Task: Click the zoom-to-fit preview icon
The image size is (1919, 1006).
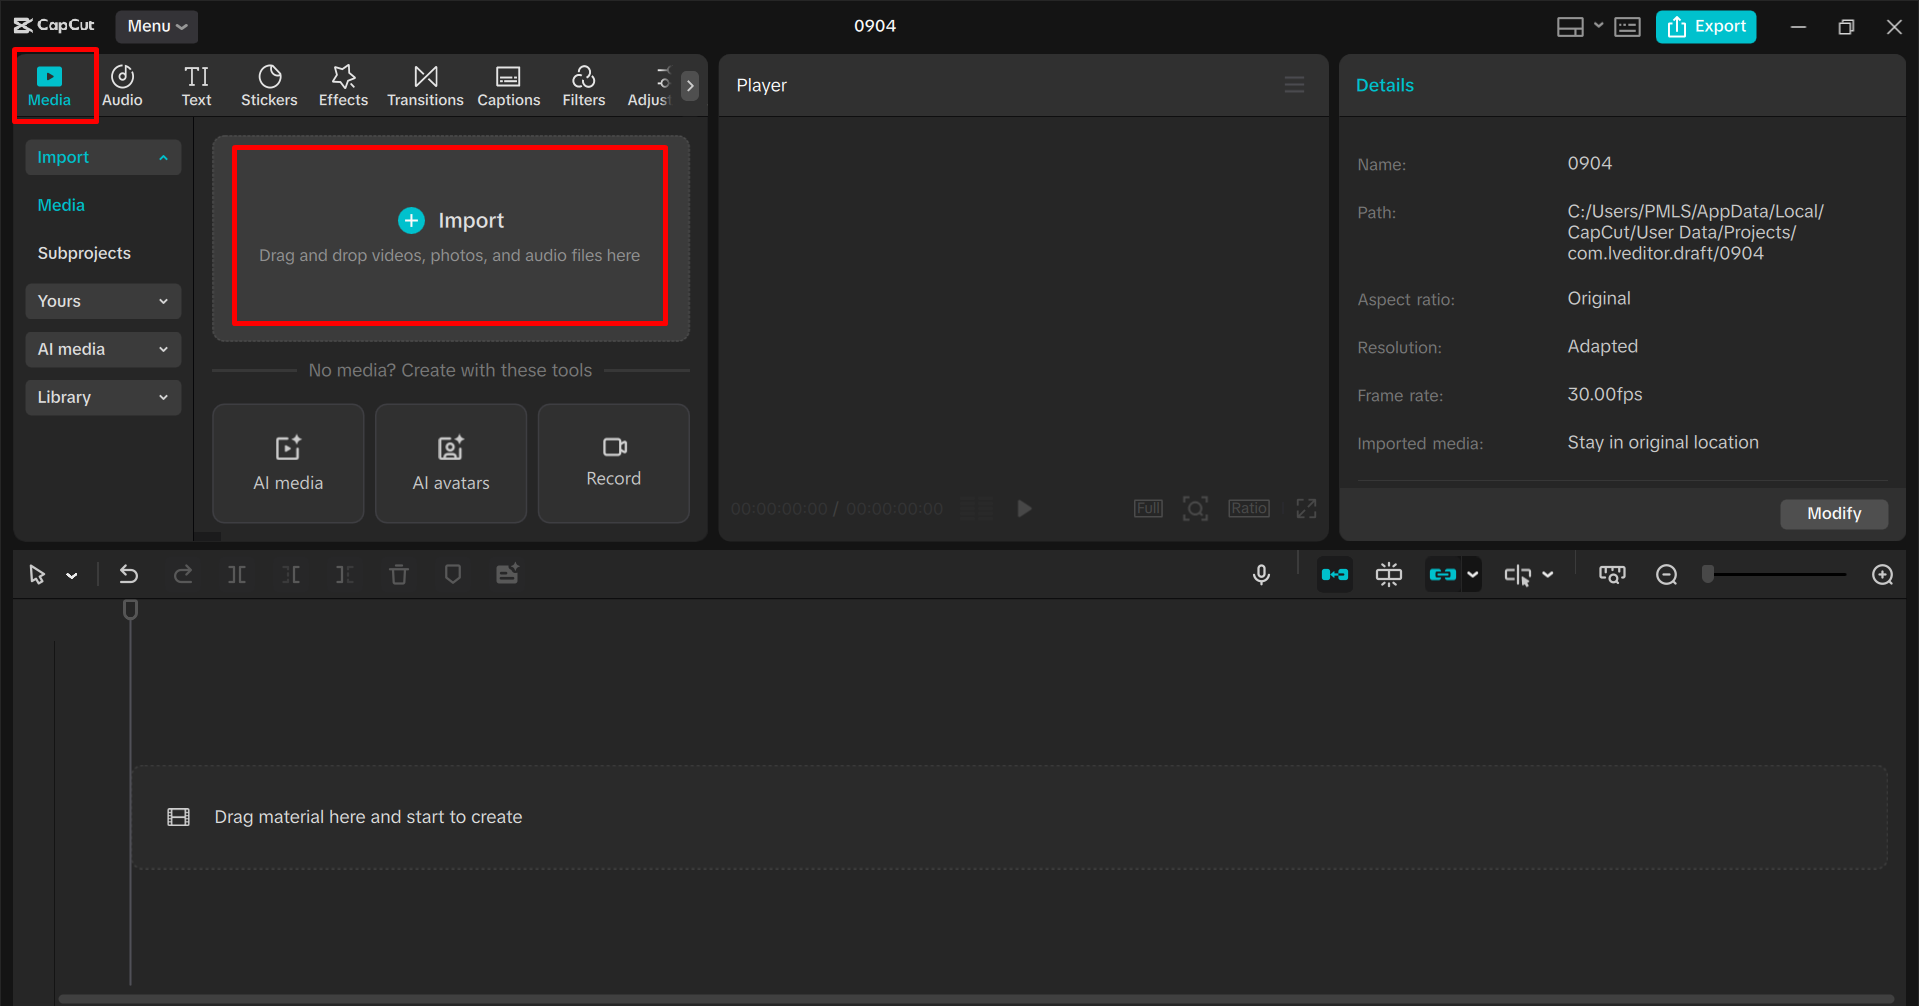Action: click(1195, 508)
